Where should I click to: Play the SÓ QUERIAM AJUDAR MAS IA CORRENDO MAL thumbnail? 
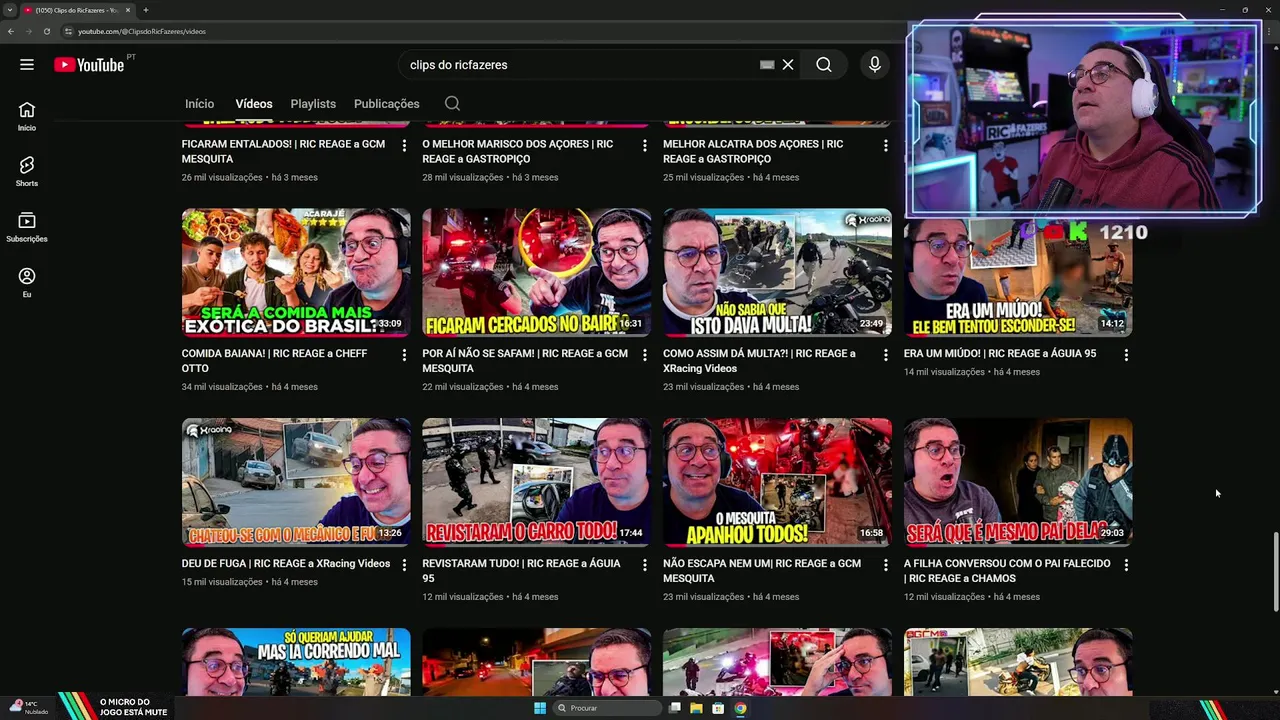point(296,661)
